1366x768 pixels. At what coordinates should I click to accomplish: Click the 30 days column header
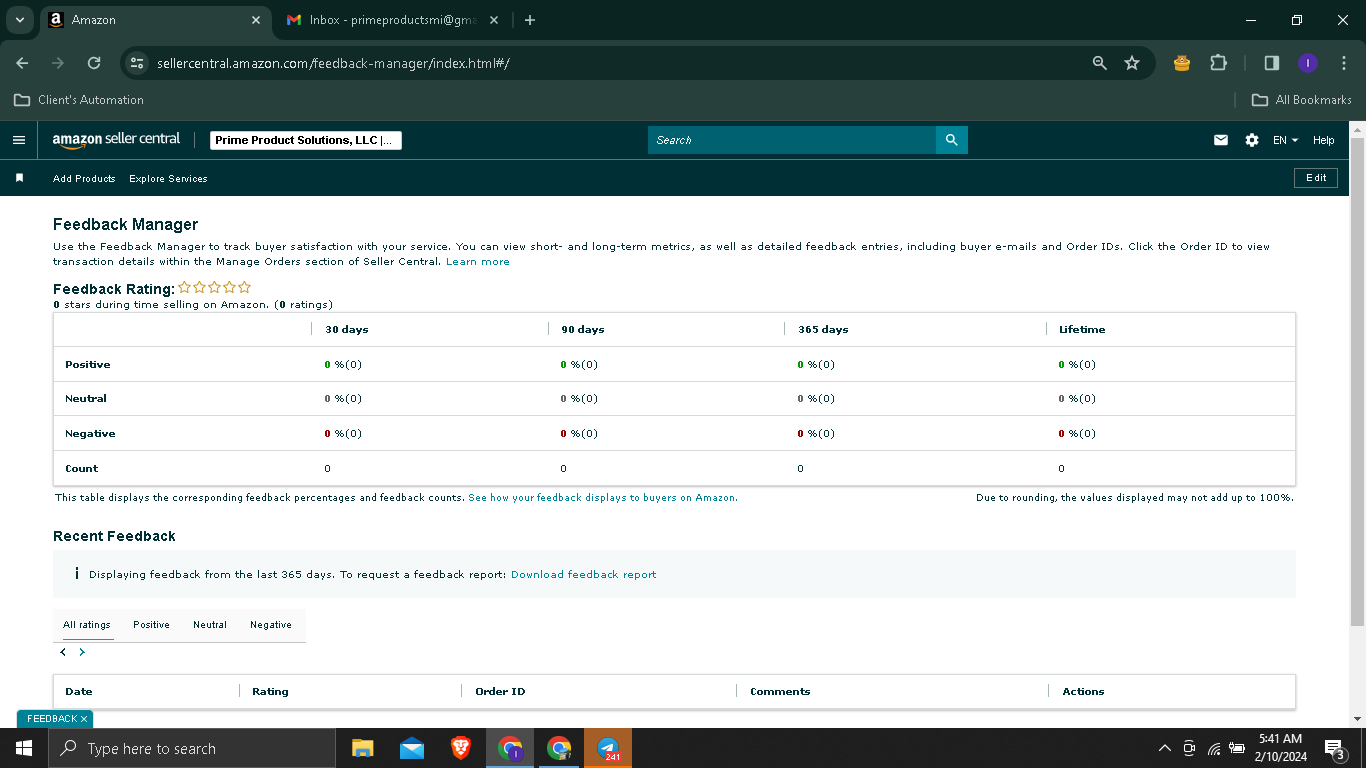coord(347,329)
